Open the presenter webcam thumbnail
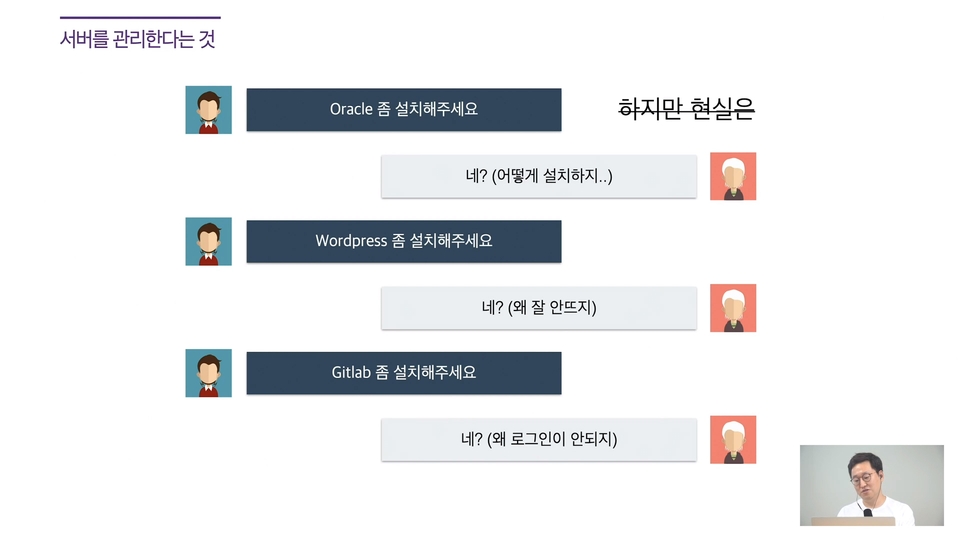The height and width of the screenshot is (540, 960). coord(872,485)
